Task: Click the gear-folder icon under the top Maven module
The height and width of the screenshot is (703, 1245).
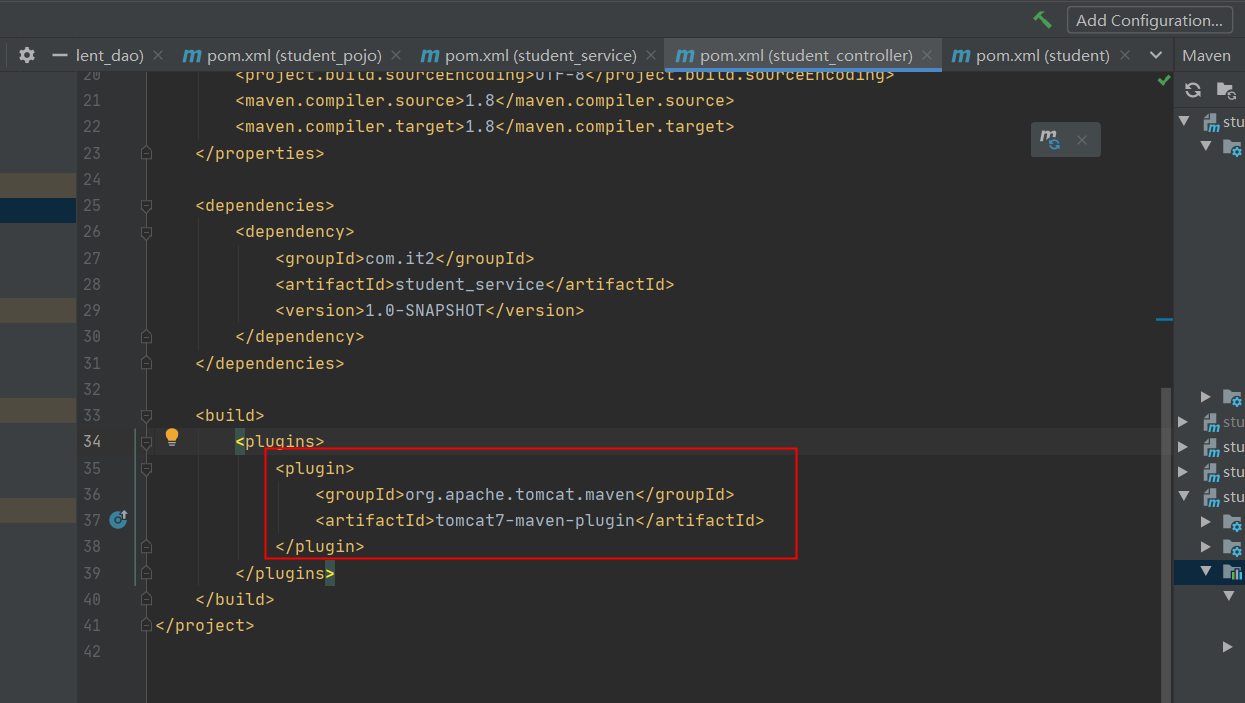Action: pos(1233,148)
